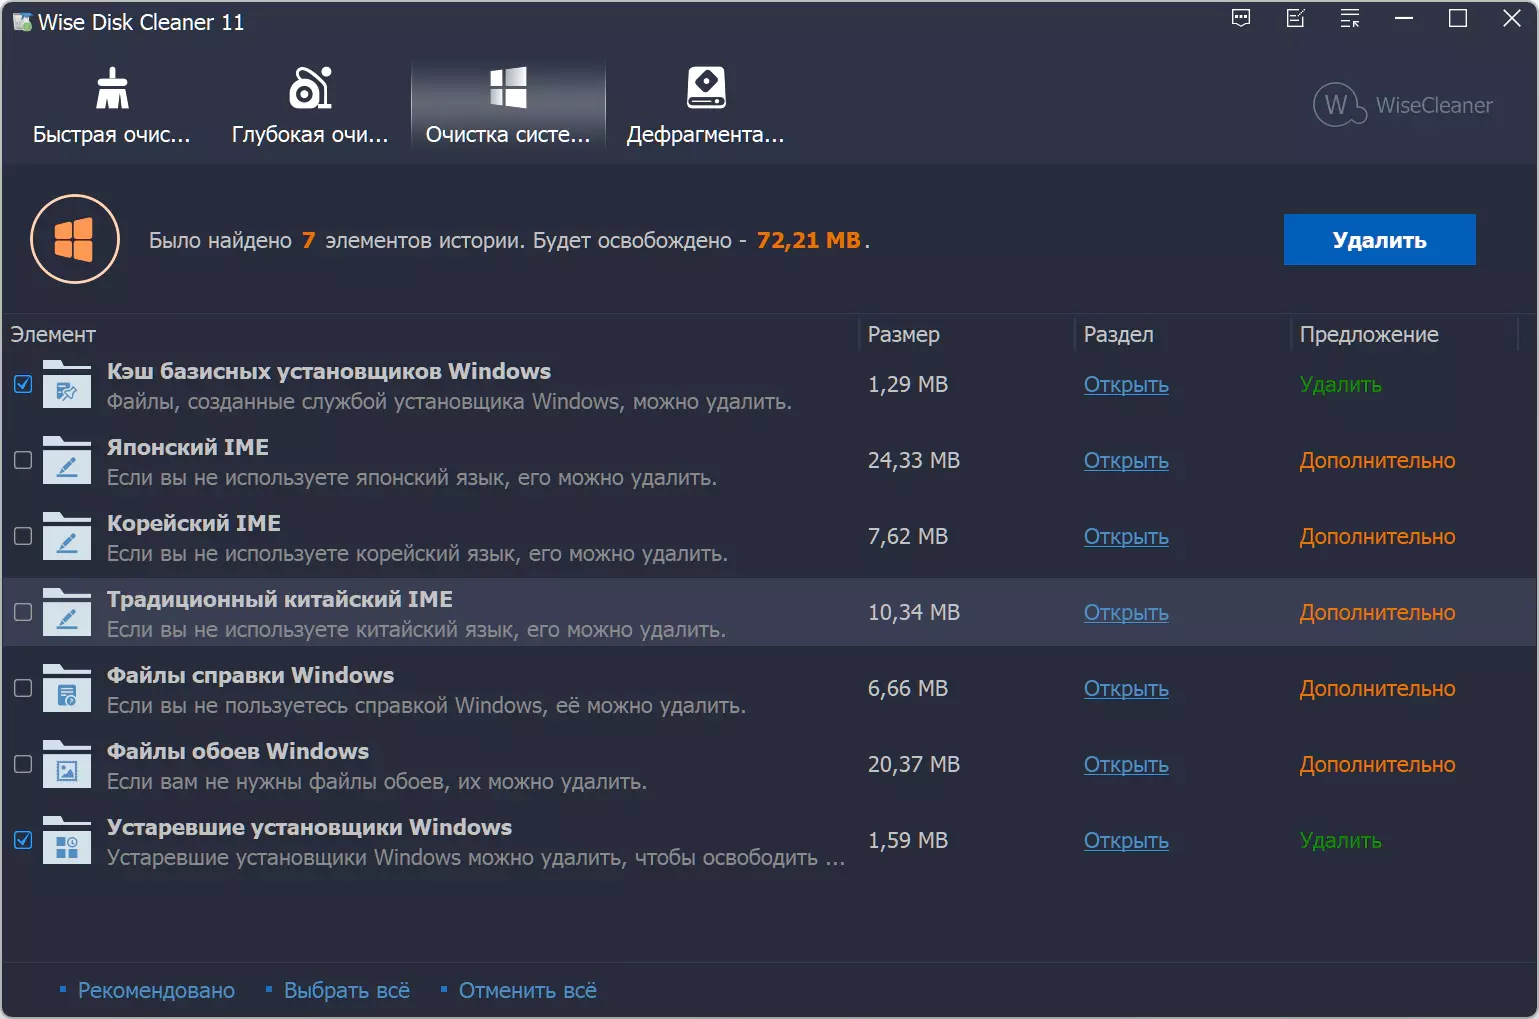Viewport: 1539px width, 1019px height.
Task: Click Дополнительно for Японский IME
Action: pyautogui.click(x=1377, y=461)
